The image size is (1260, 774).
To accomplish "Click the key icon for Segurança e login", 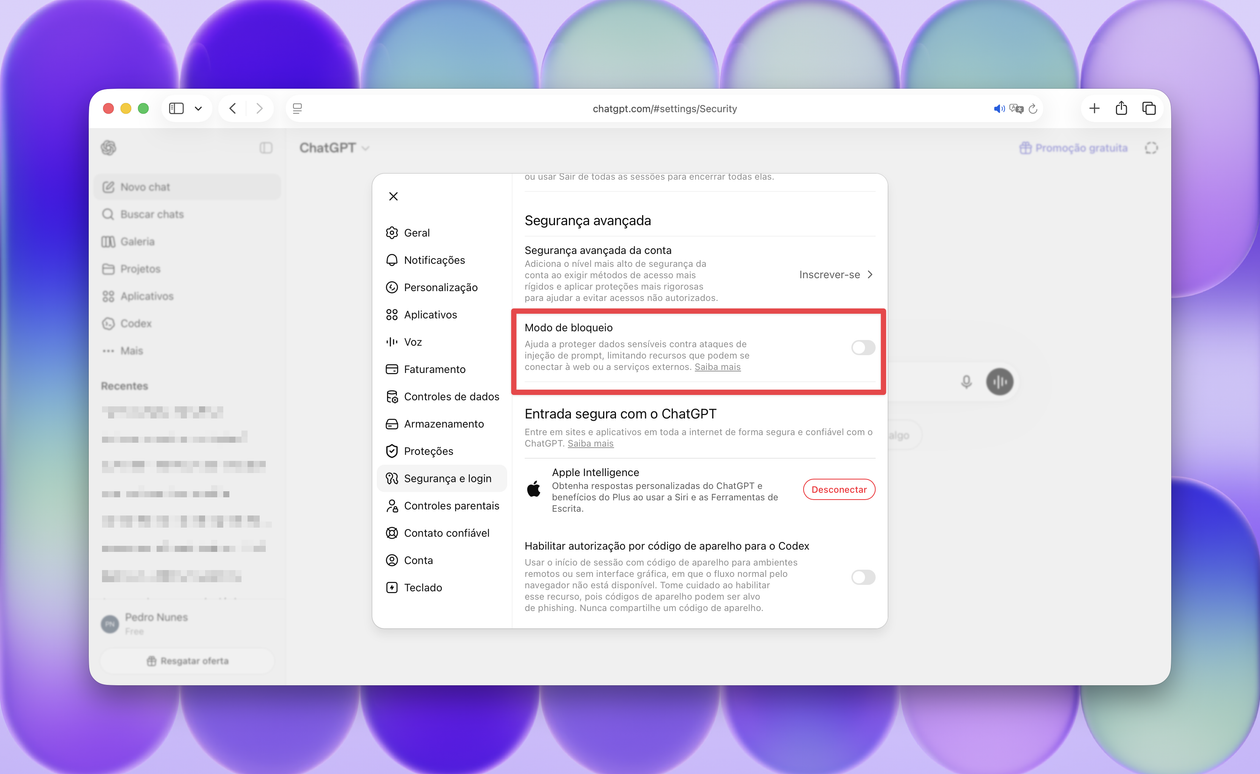I will (x=392, y=479).
